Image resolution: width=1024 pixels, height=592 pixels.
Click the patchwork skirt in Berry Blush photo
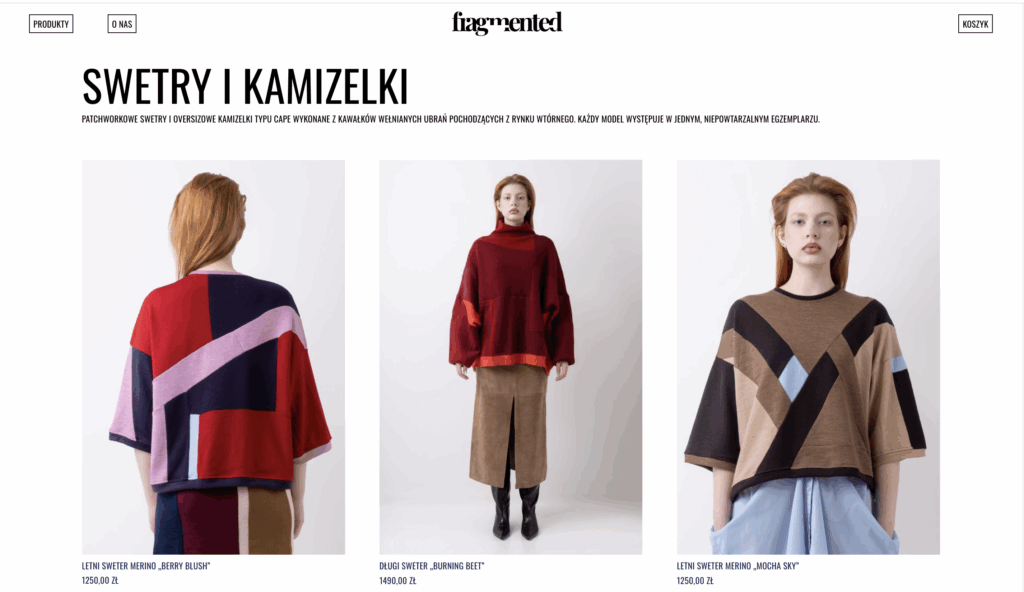[x=222, y=521]
